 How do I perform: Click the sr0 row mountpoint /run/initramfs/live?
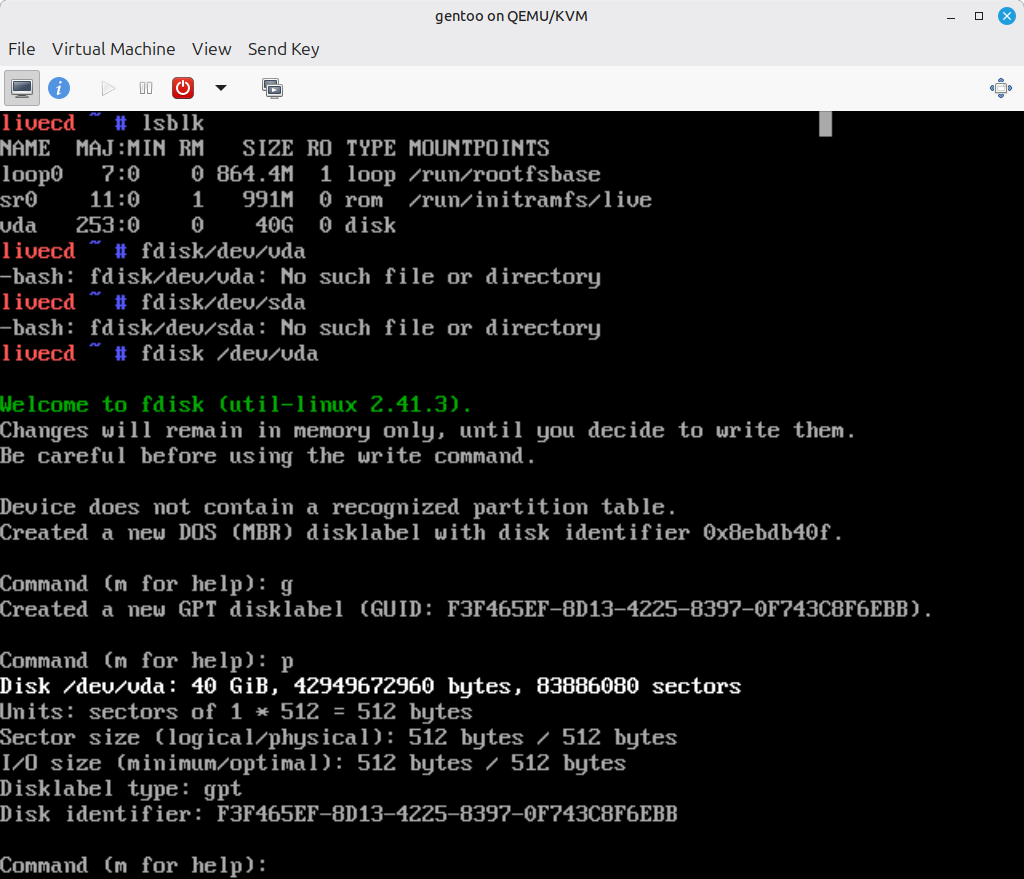[530, 199]
